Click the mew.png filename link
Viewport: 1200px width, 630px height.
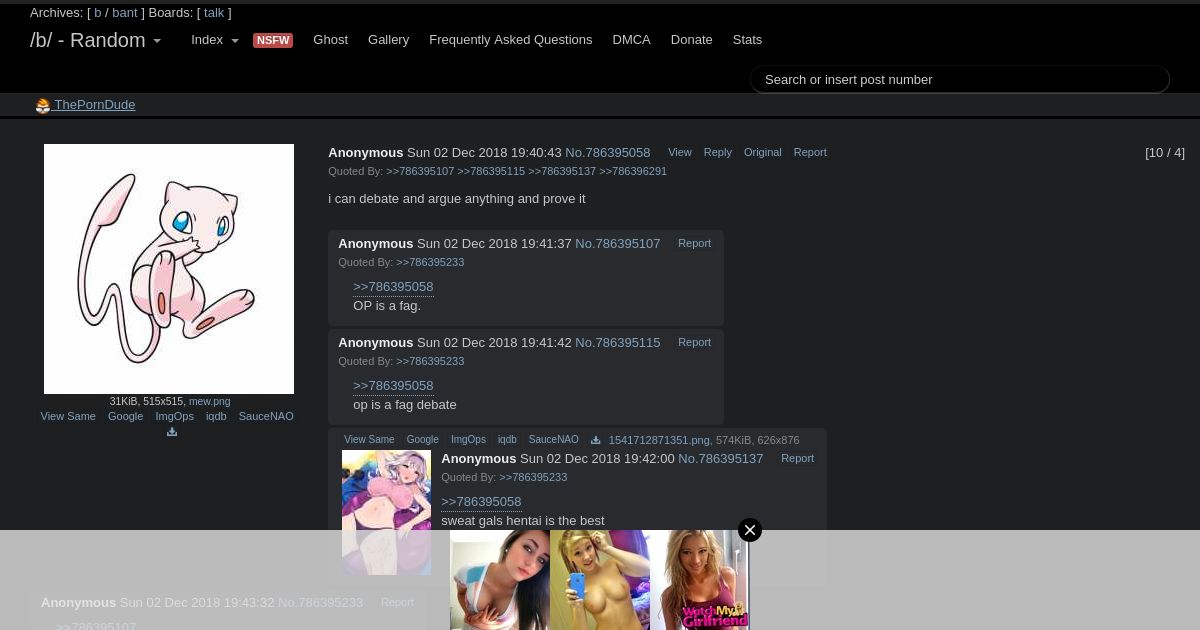tap(209, 401)
